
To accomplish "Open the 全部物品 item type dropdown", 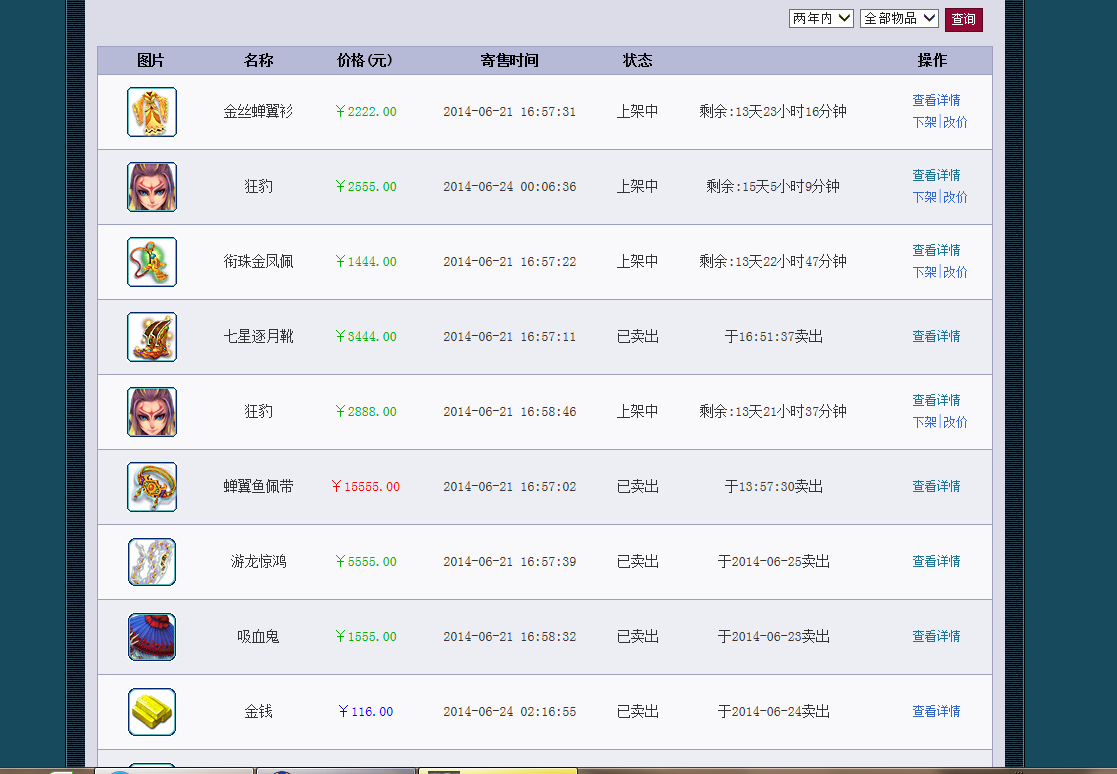I will pyautogui.click(x=899, y=19).
